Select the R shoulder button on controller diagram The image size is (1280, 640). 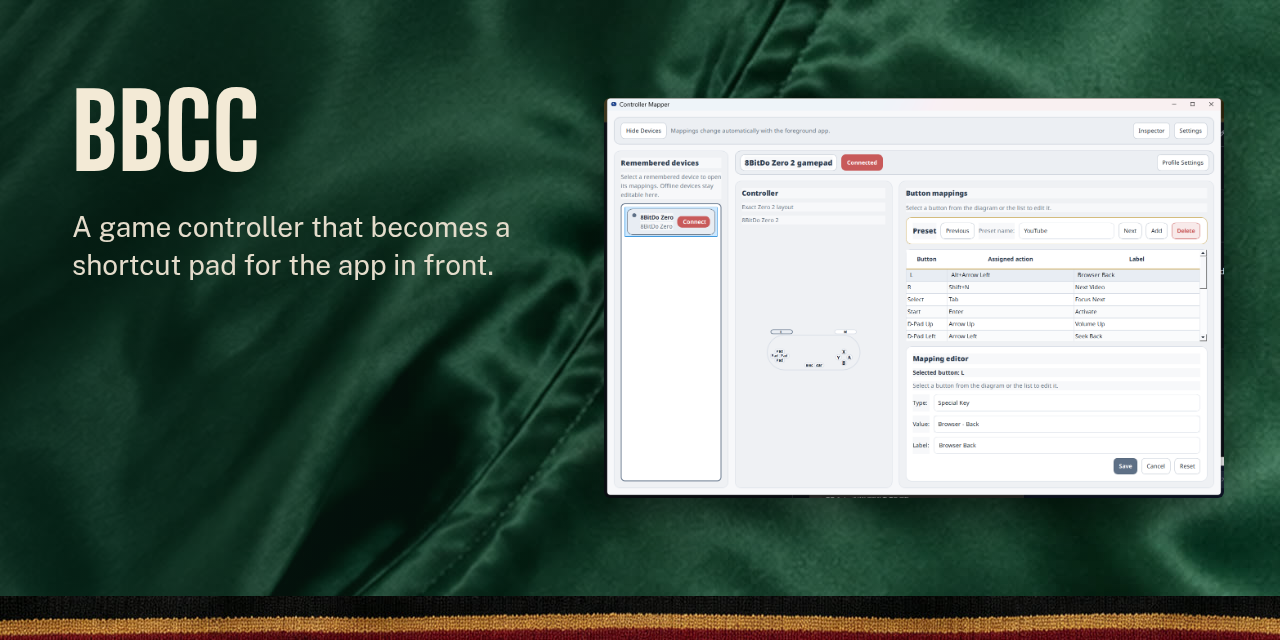845,332
